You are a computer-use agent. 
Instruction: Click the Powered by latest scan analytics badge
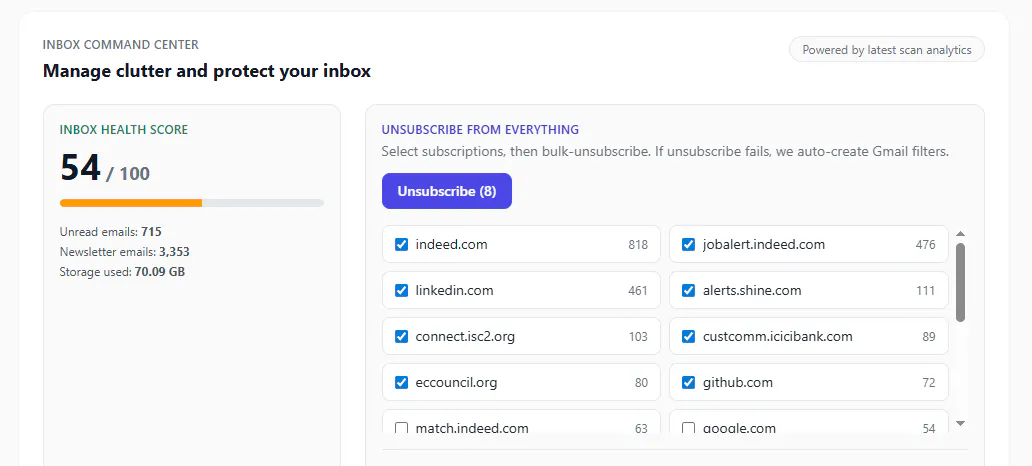[887, 49]
